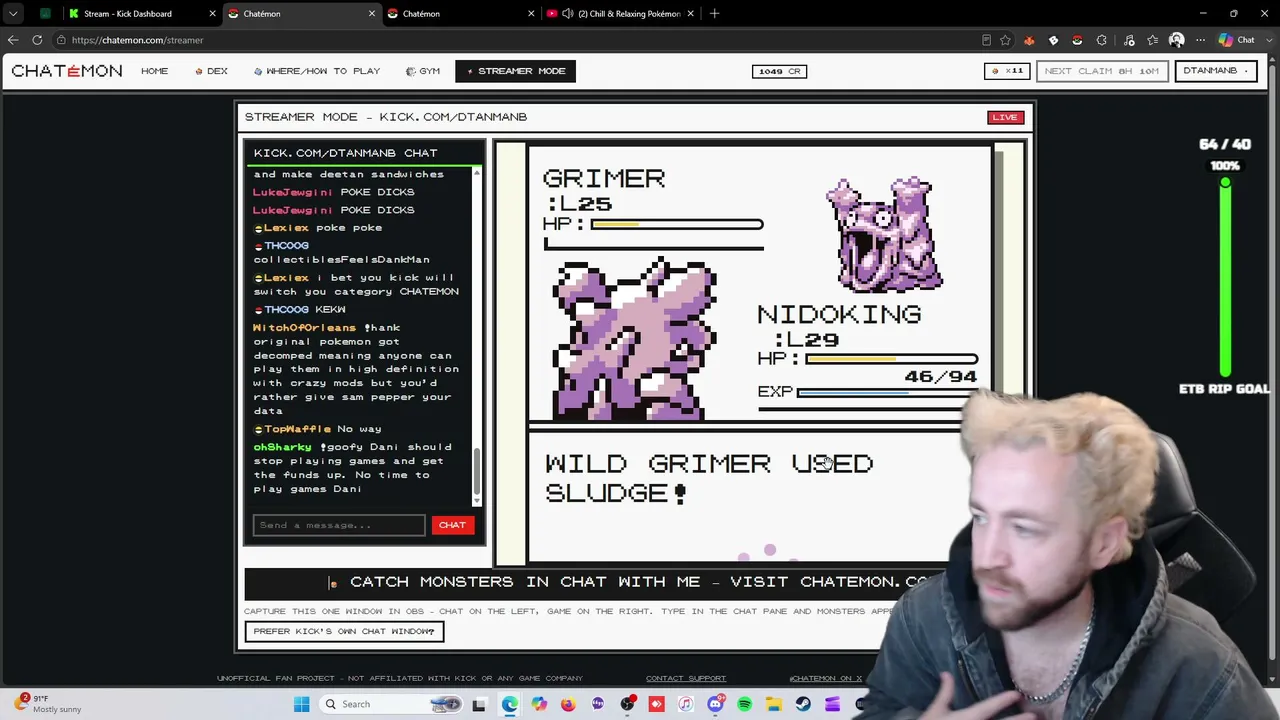Focus the Send a message input
The width and height of the screenshot is (1280, 720).
click(339, 525)
